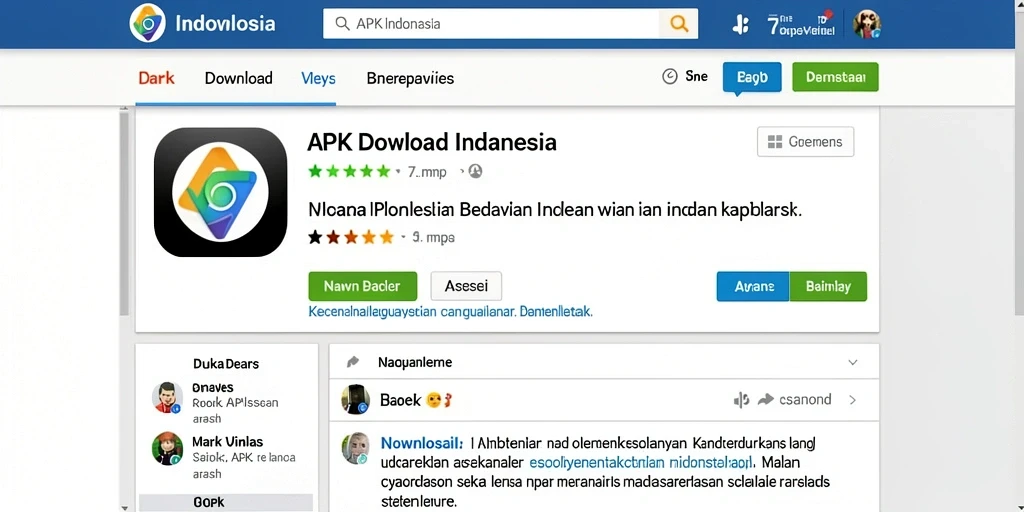Open the Bnerepaviies tab
The image size is (1024, 512).
point(410,78)
